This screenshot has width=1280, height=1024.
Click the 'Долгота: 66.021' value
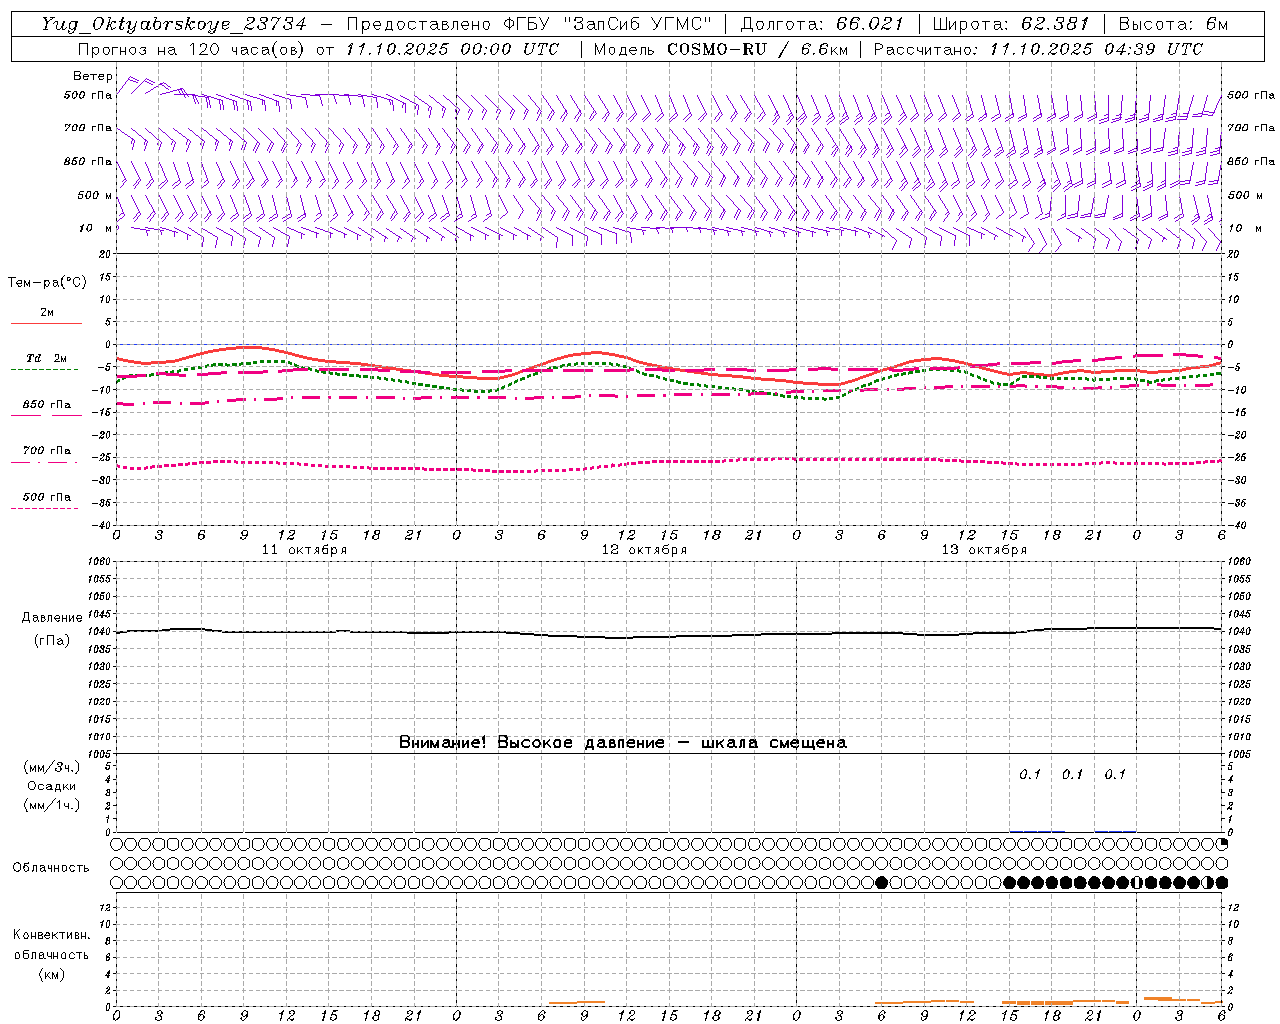(x=822, y=24)
